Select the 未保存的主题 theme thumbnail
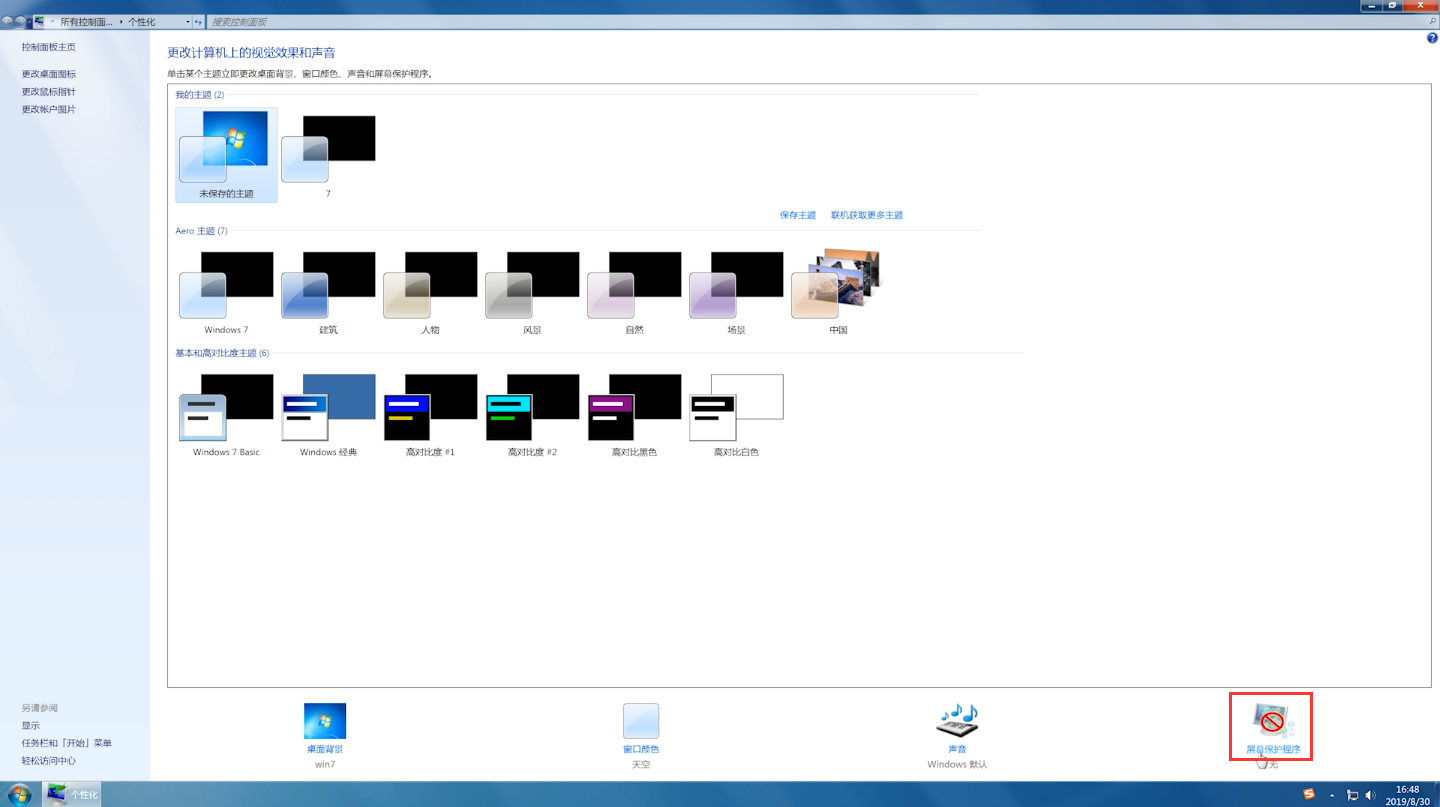Image resolution: width=1440 pixels, height=807 pixels. tap(226, 155)
